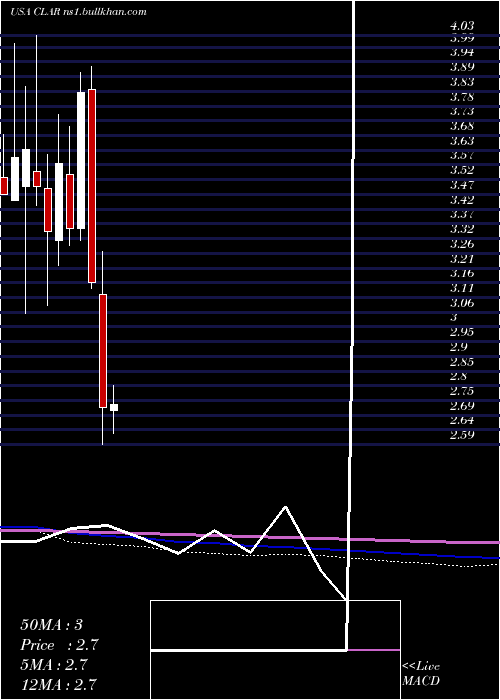Click the 'USA CLAR ns1.bullkhan.com' header text

pos(79,12)
